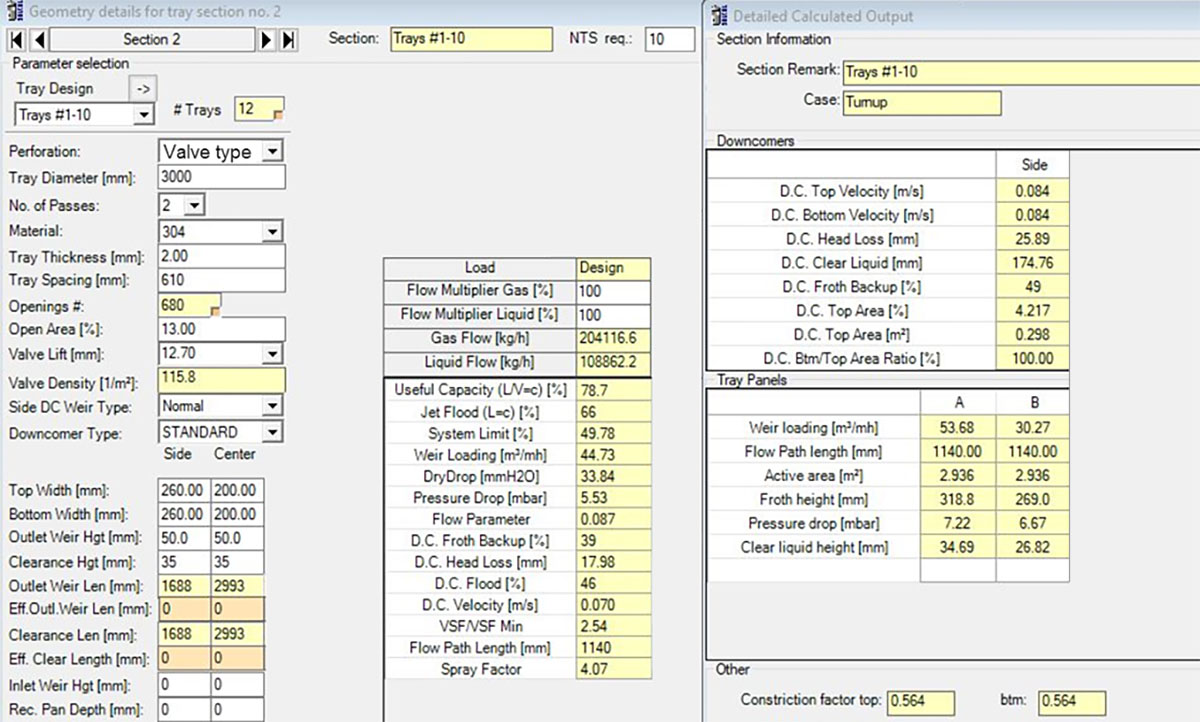Viewport: 1200px width, 722px height.
Task: Click the Spray Factor value 4.07
Action: pyautogui.click(x=613, y=670)
